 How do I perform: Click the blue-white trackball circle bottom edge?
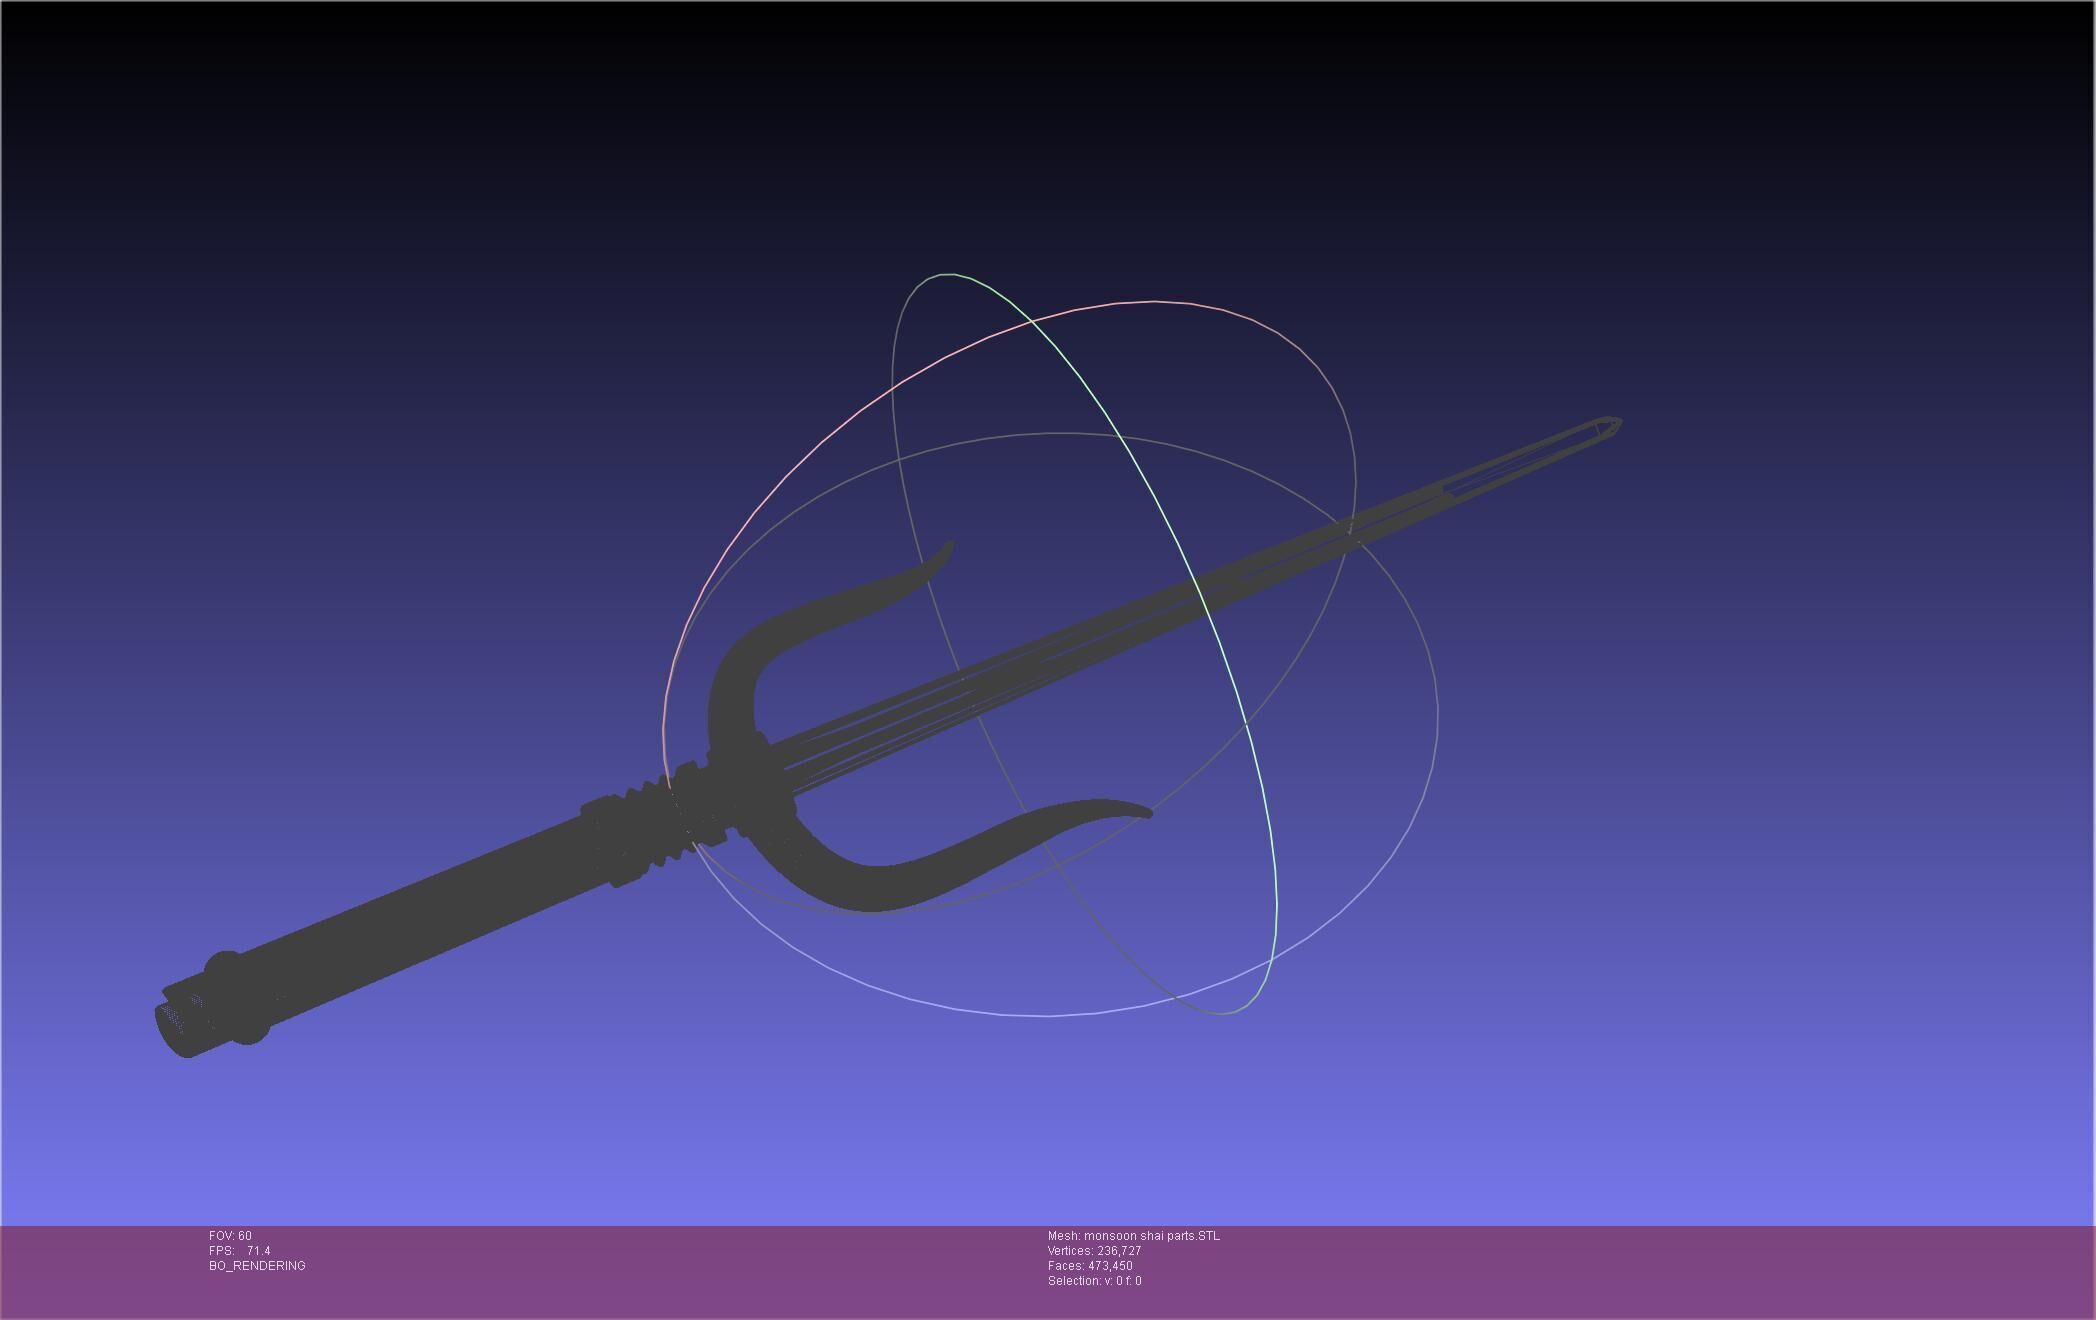pyautogui.click(x=1048, y=1015)
